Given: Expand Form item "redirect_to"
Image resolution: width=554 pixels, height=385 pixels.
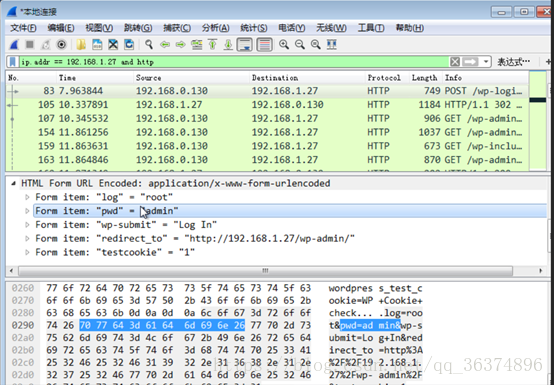Looking at the screenshot, I should click(x=27, y=238).
